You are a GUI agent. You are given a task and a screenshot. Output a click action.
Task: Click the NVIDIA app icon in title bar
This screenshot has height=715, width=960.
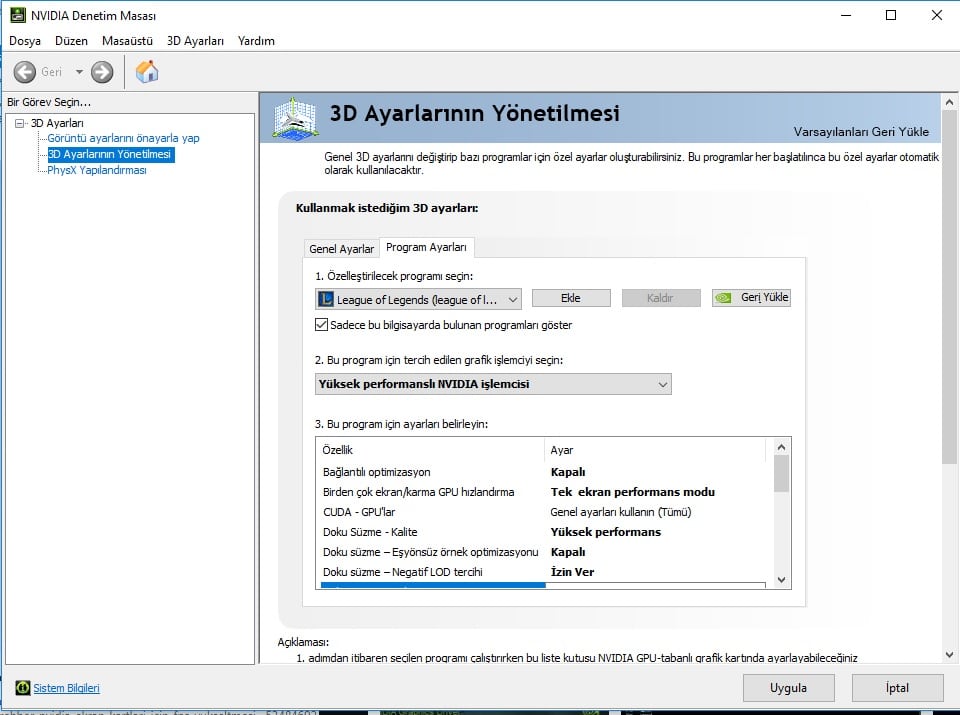click(18, 15)
